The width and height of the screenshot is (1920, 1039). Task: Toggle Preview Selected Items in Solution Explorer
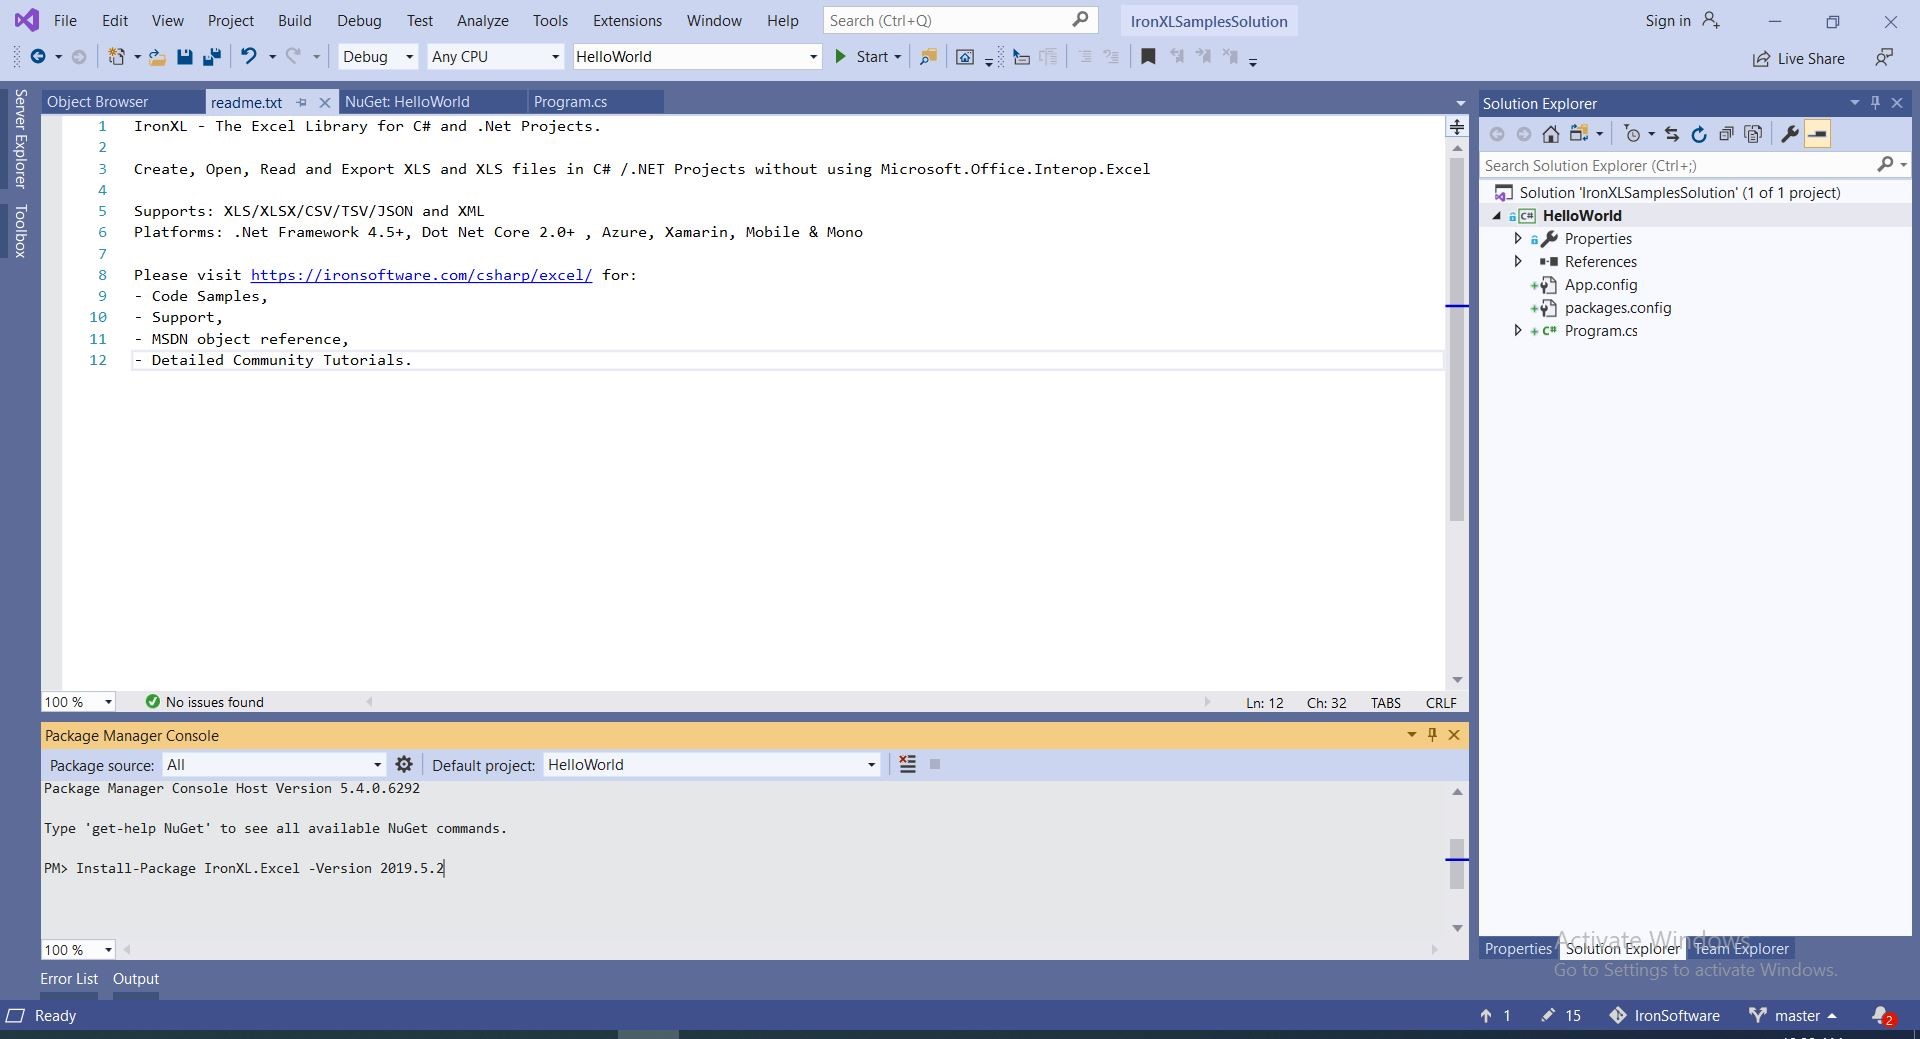[x=1817, y=134]
